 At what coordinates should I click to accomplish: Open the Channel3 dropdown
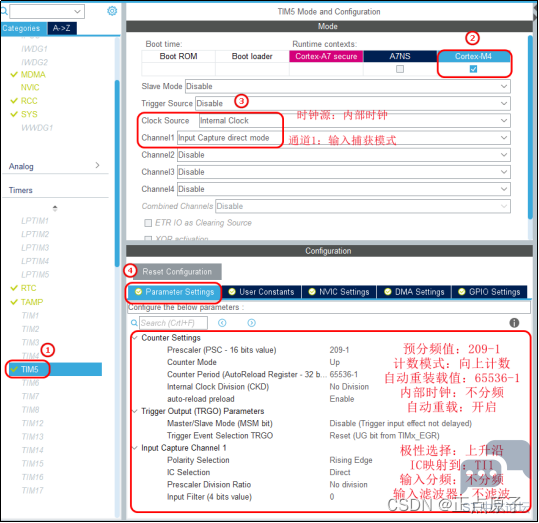(x=343, y=172)
